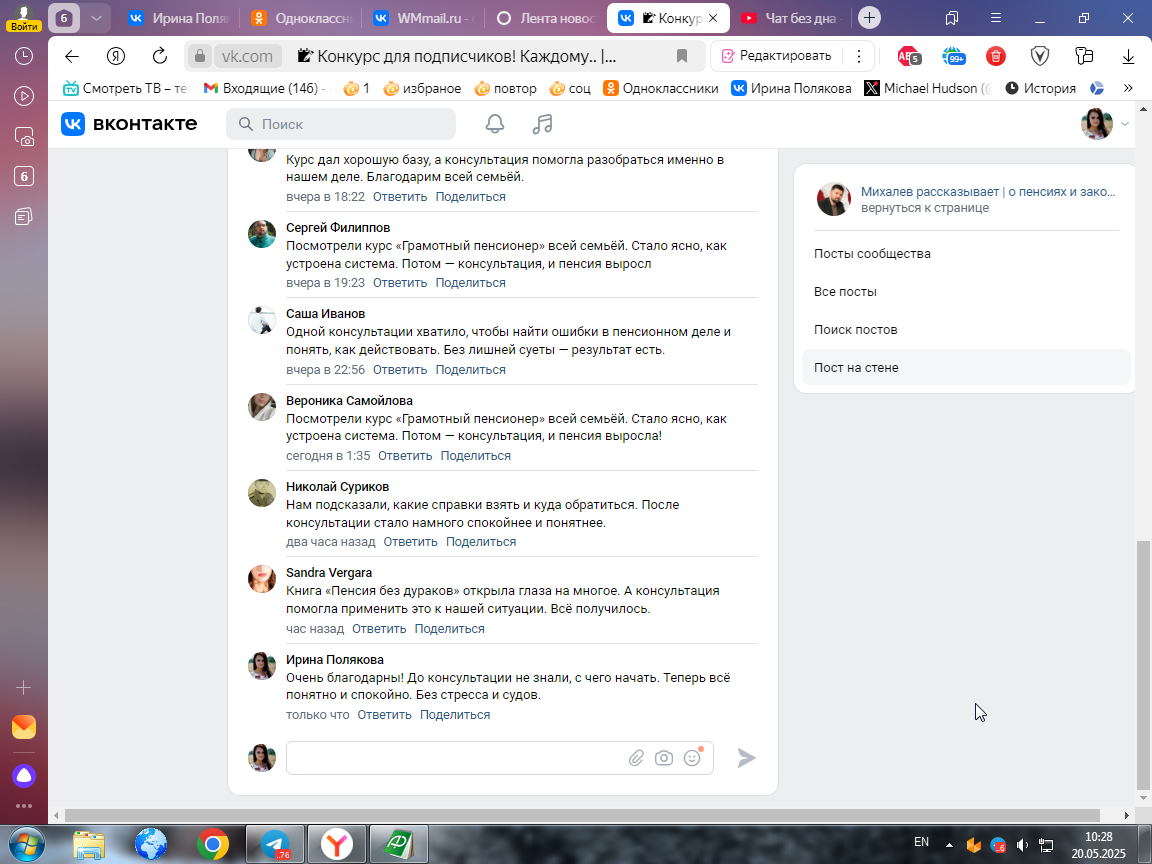
Task: Click Сергей Филиппов's avatar thumbnail
Action: (262, 234)
